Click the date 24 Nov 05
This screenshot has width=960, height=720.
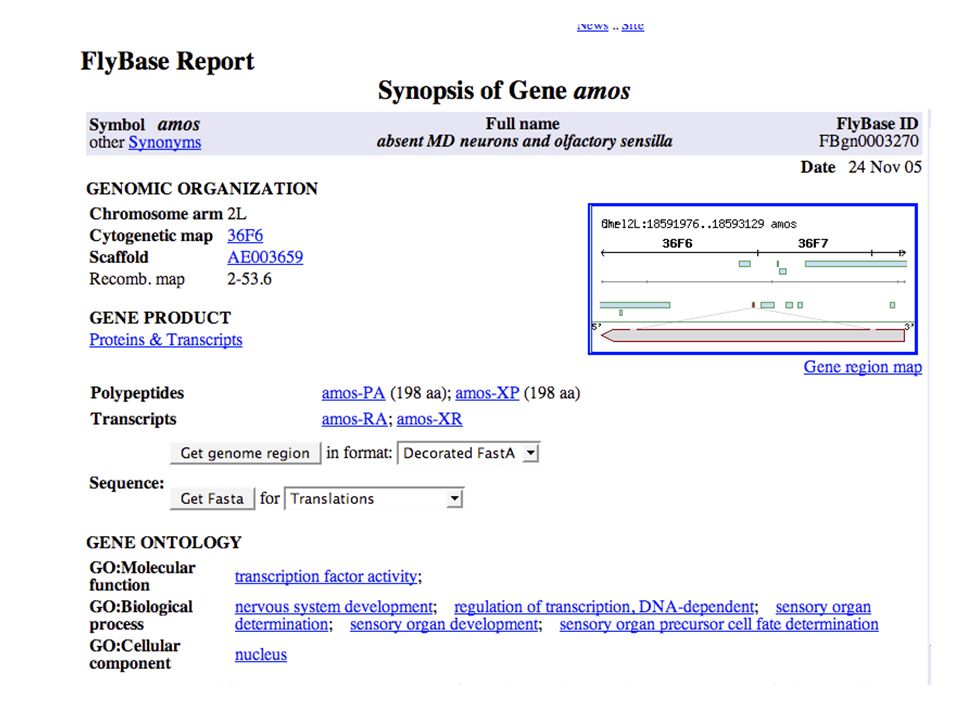[x=885, y=167]
